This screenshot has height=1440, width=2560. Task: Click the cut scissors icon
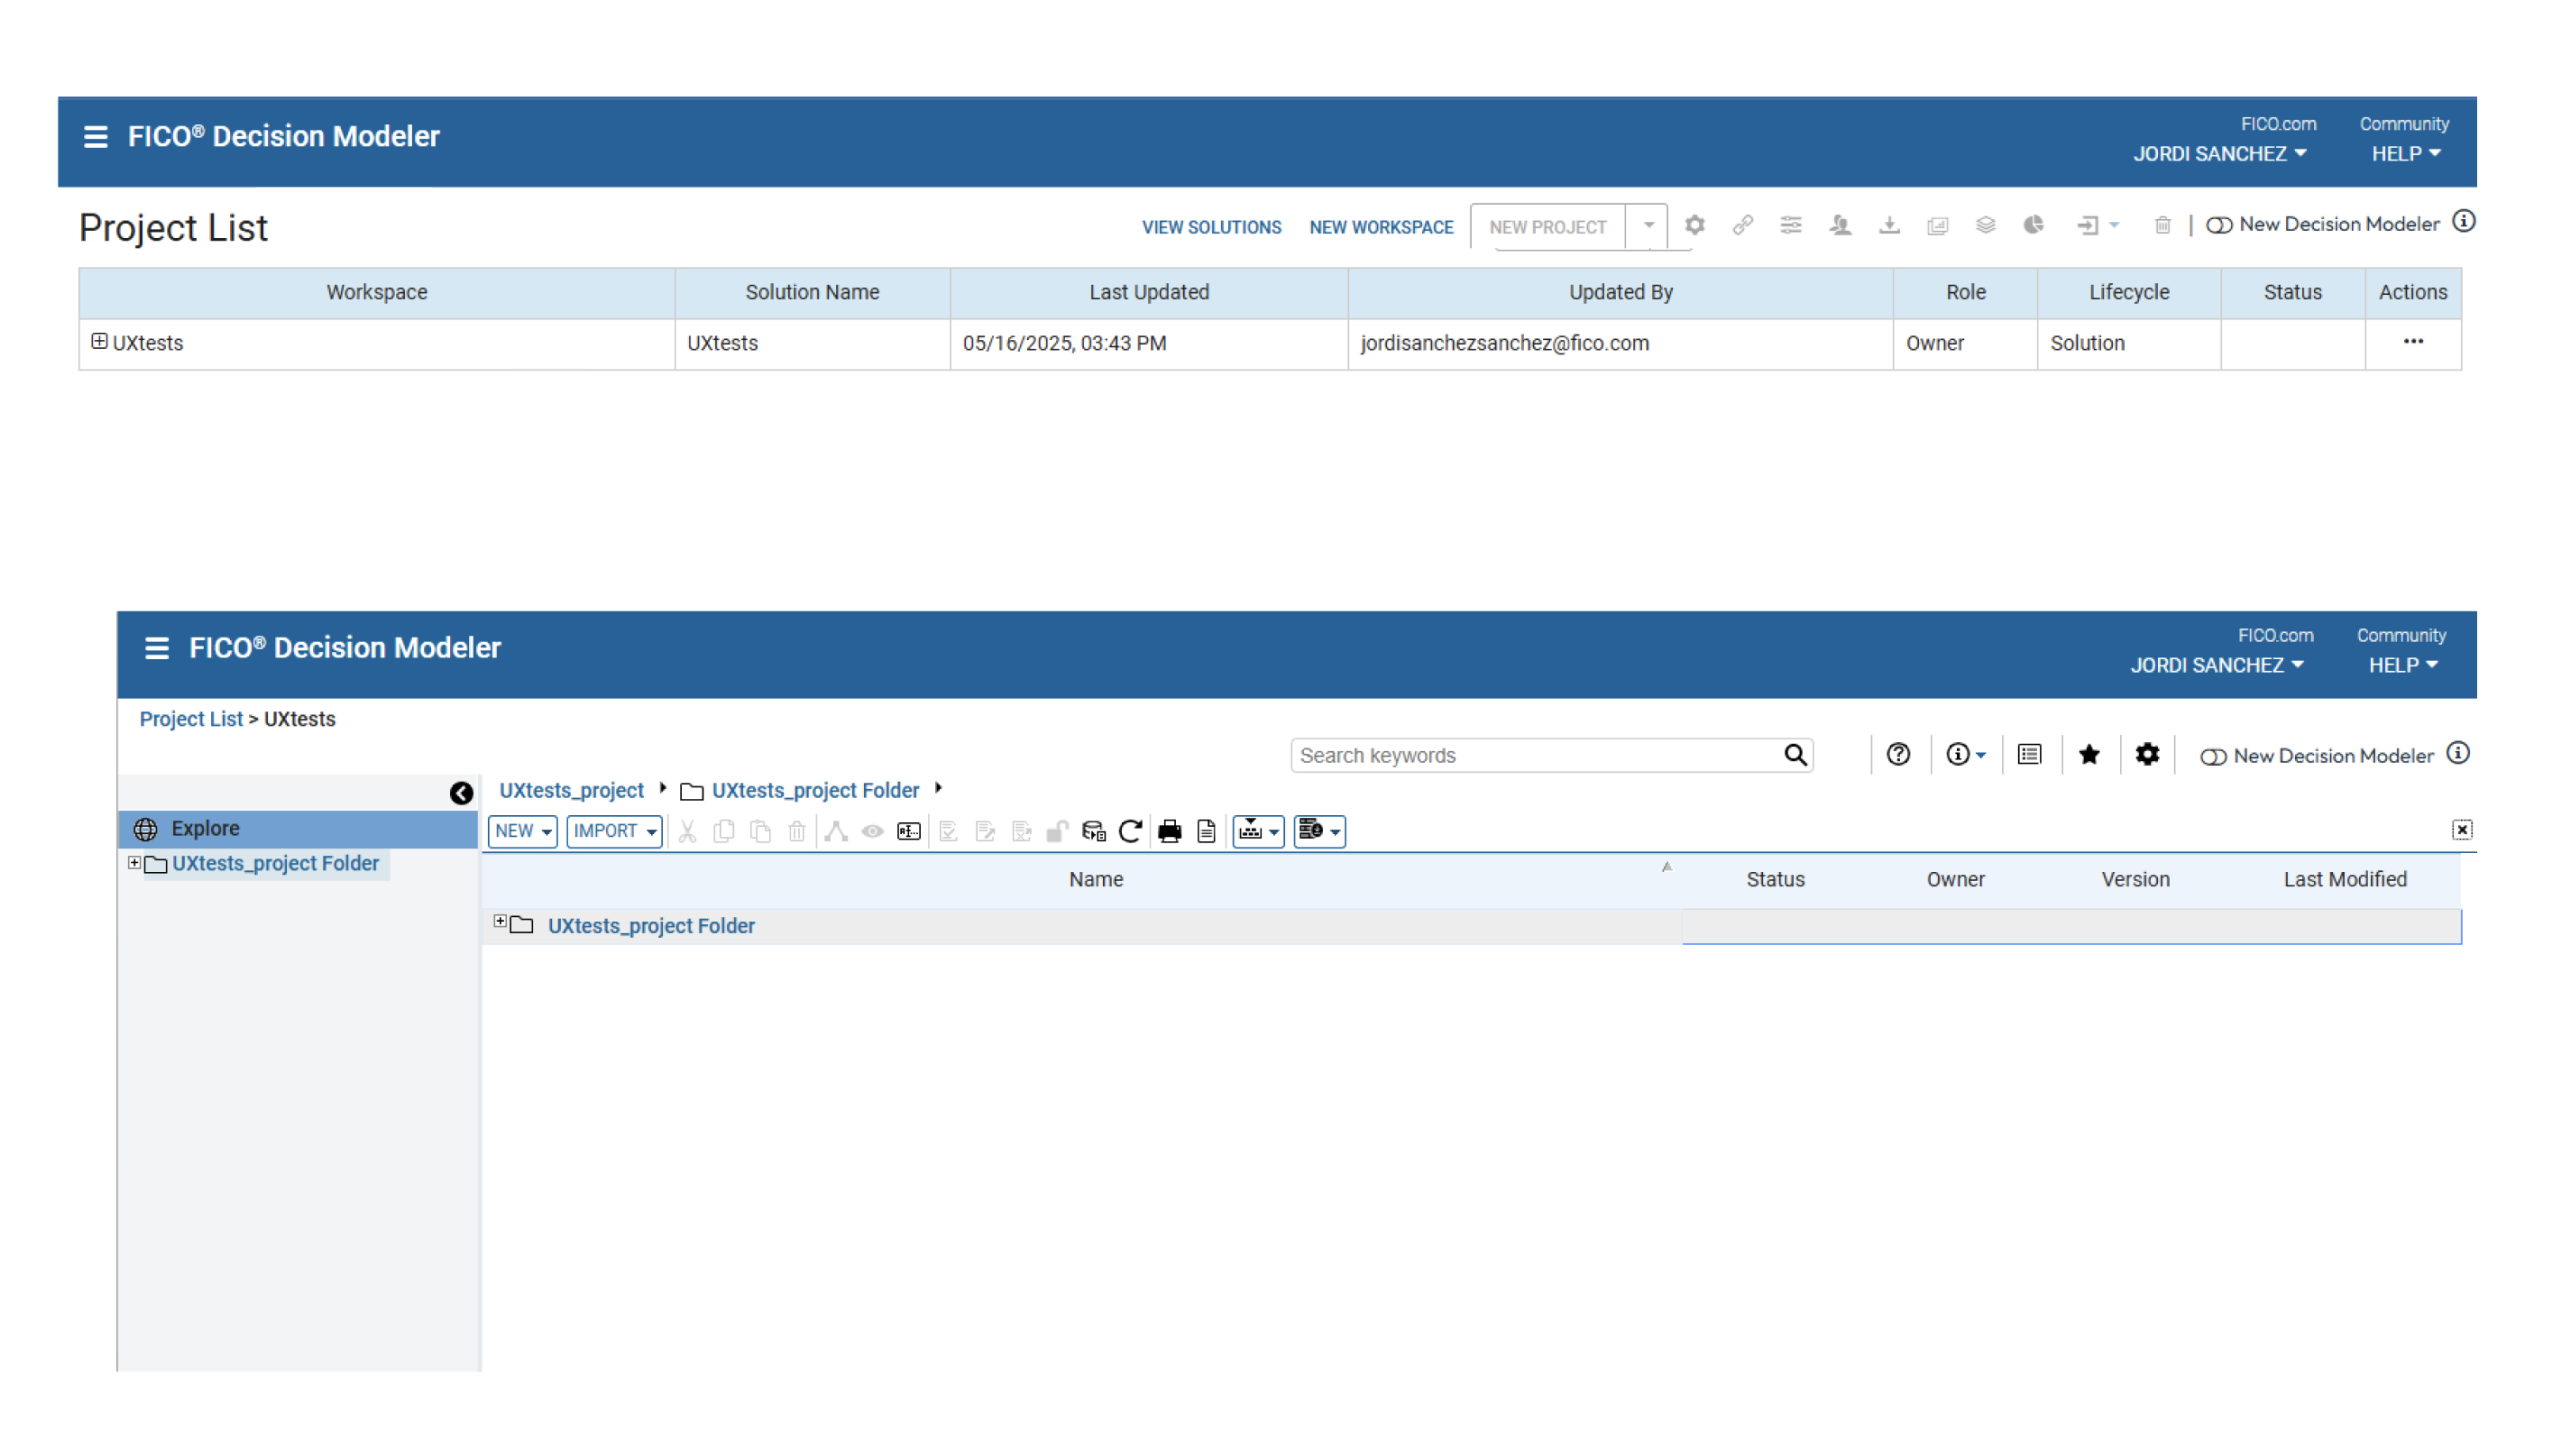(x=687, y=832)
